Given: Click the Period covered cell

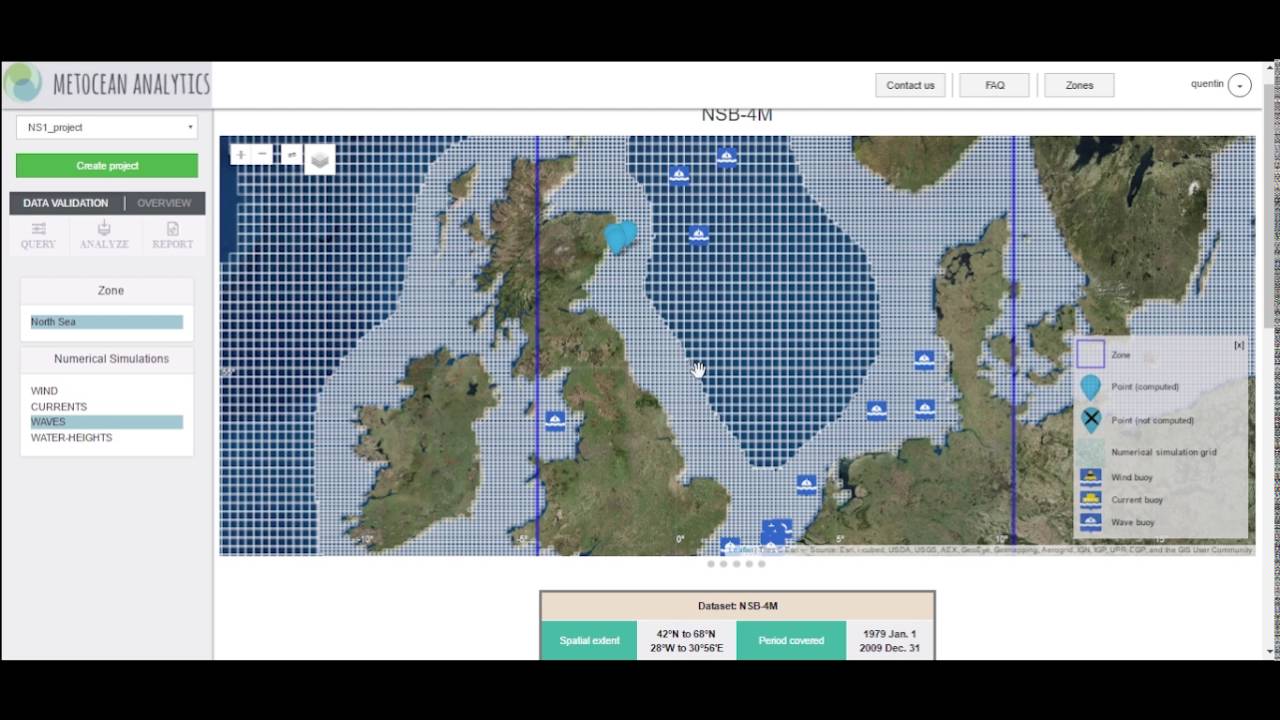Looking at the screenshot, I should pyautogui.click(x=791, y=640).
